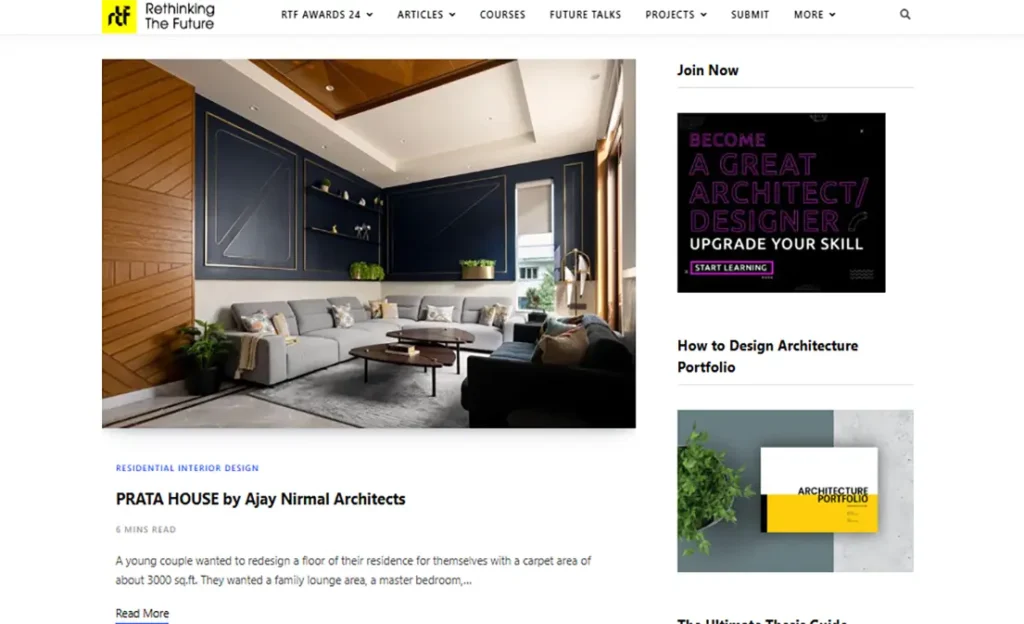Click the Start Learning button
Viewport: 1024px width, 624px height.
click(x=731, y=268)
